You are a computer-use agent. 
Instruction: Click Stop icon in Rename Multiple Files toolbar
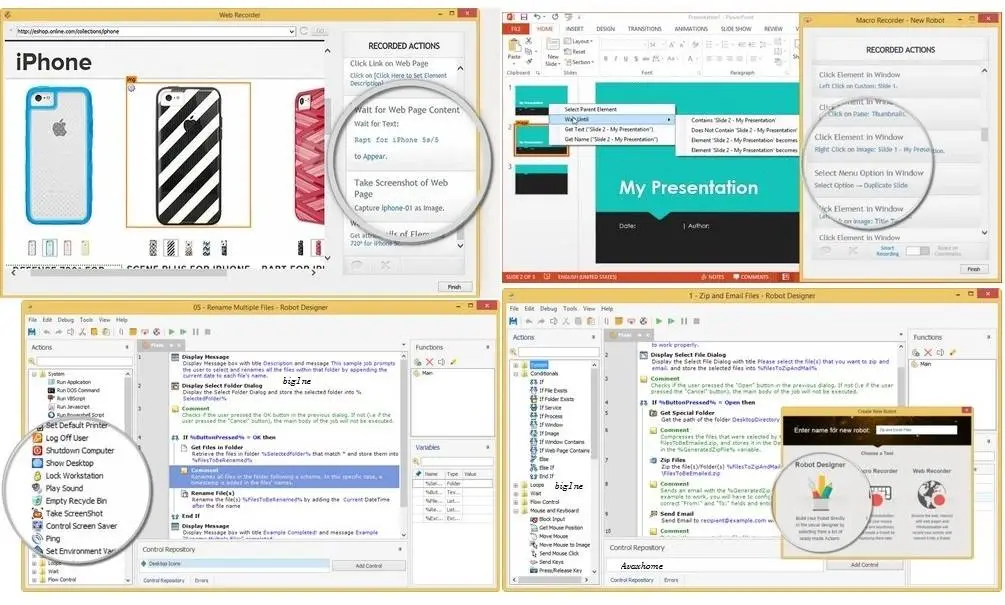click(208, 332)
